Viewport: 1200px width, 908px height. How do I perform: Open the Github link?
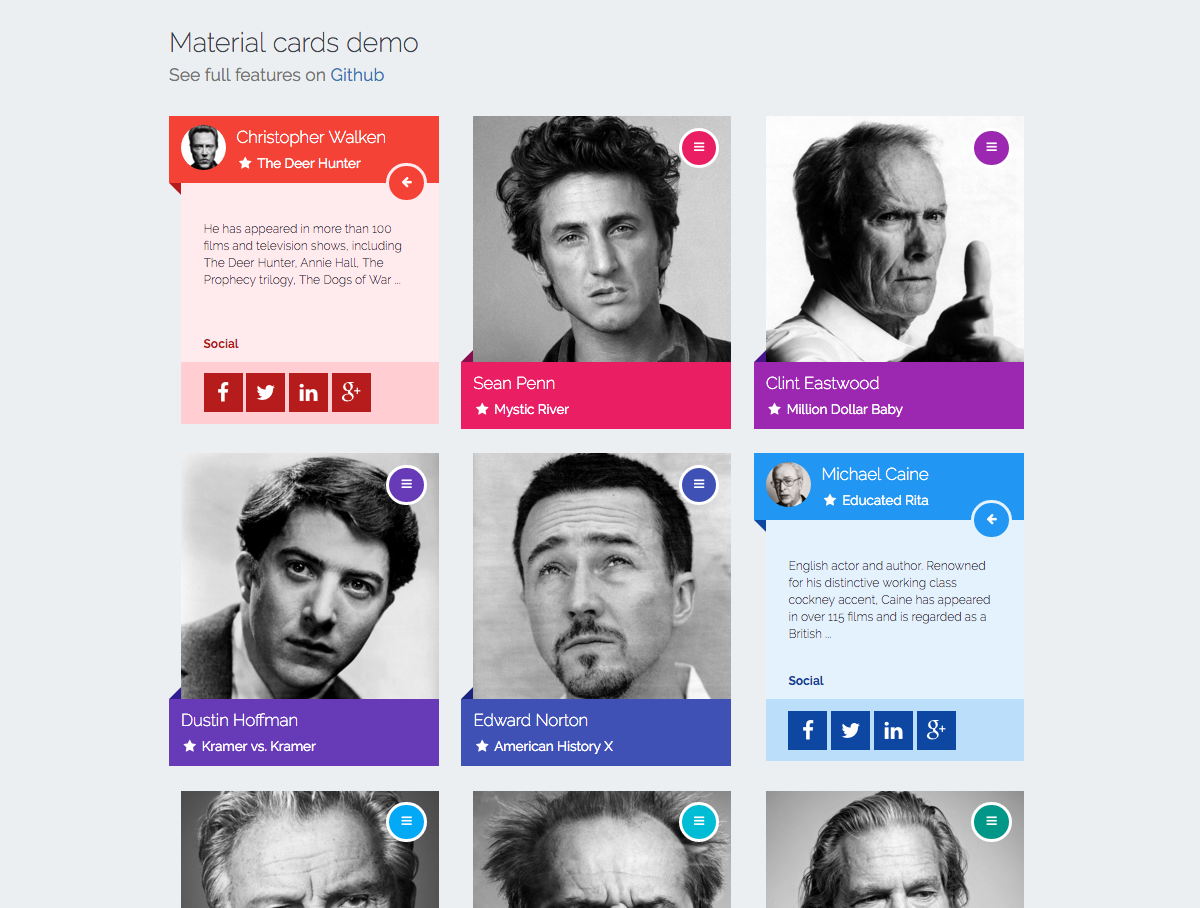click(357, 74)
